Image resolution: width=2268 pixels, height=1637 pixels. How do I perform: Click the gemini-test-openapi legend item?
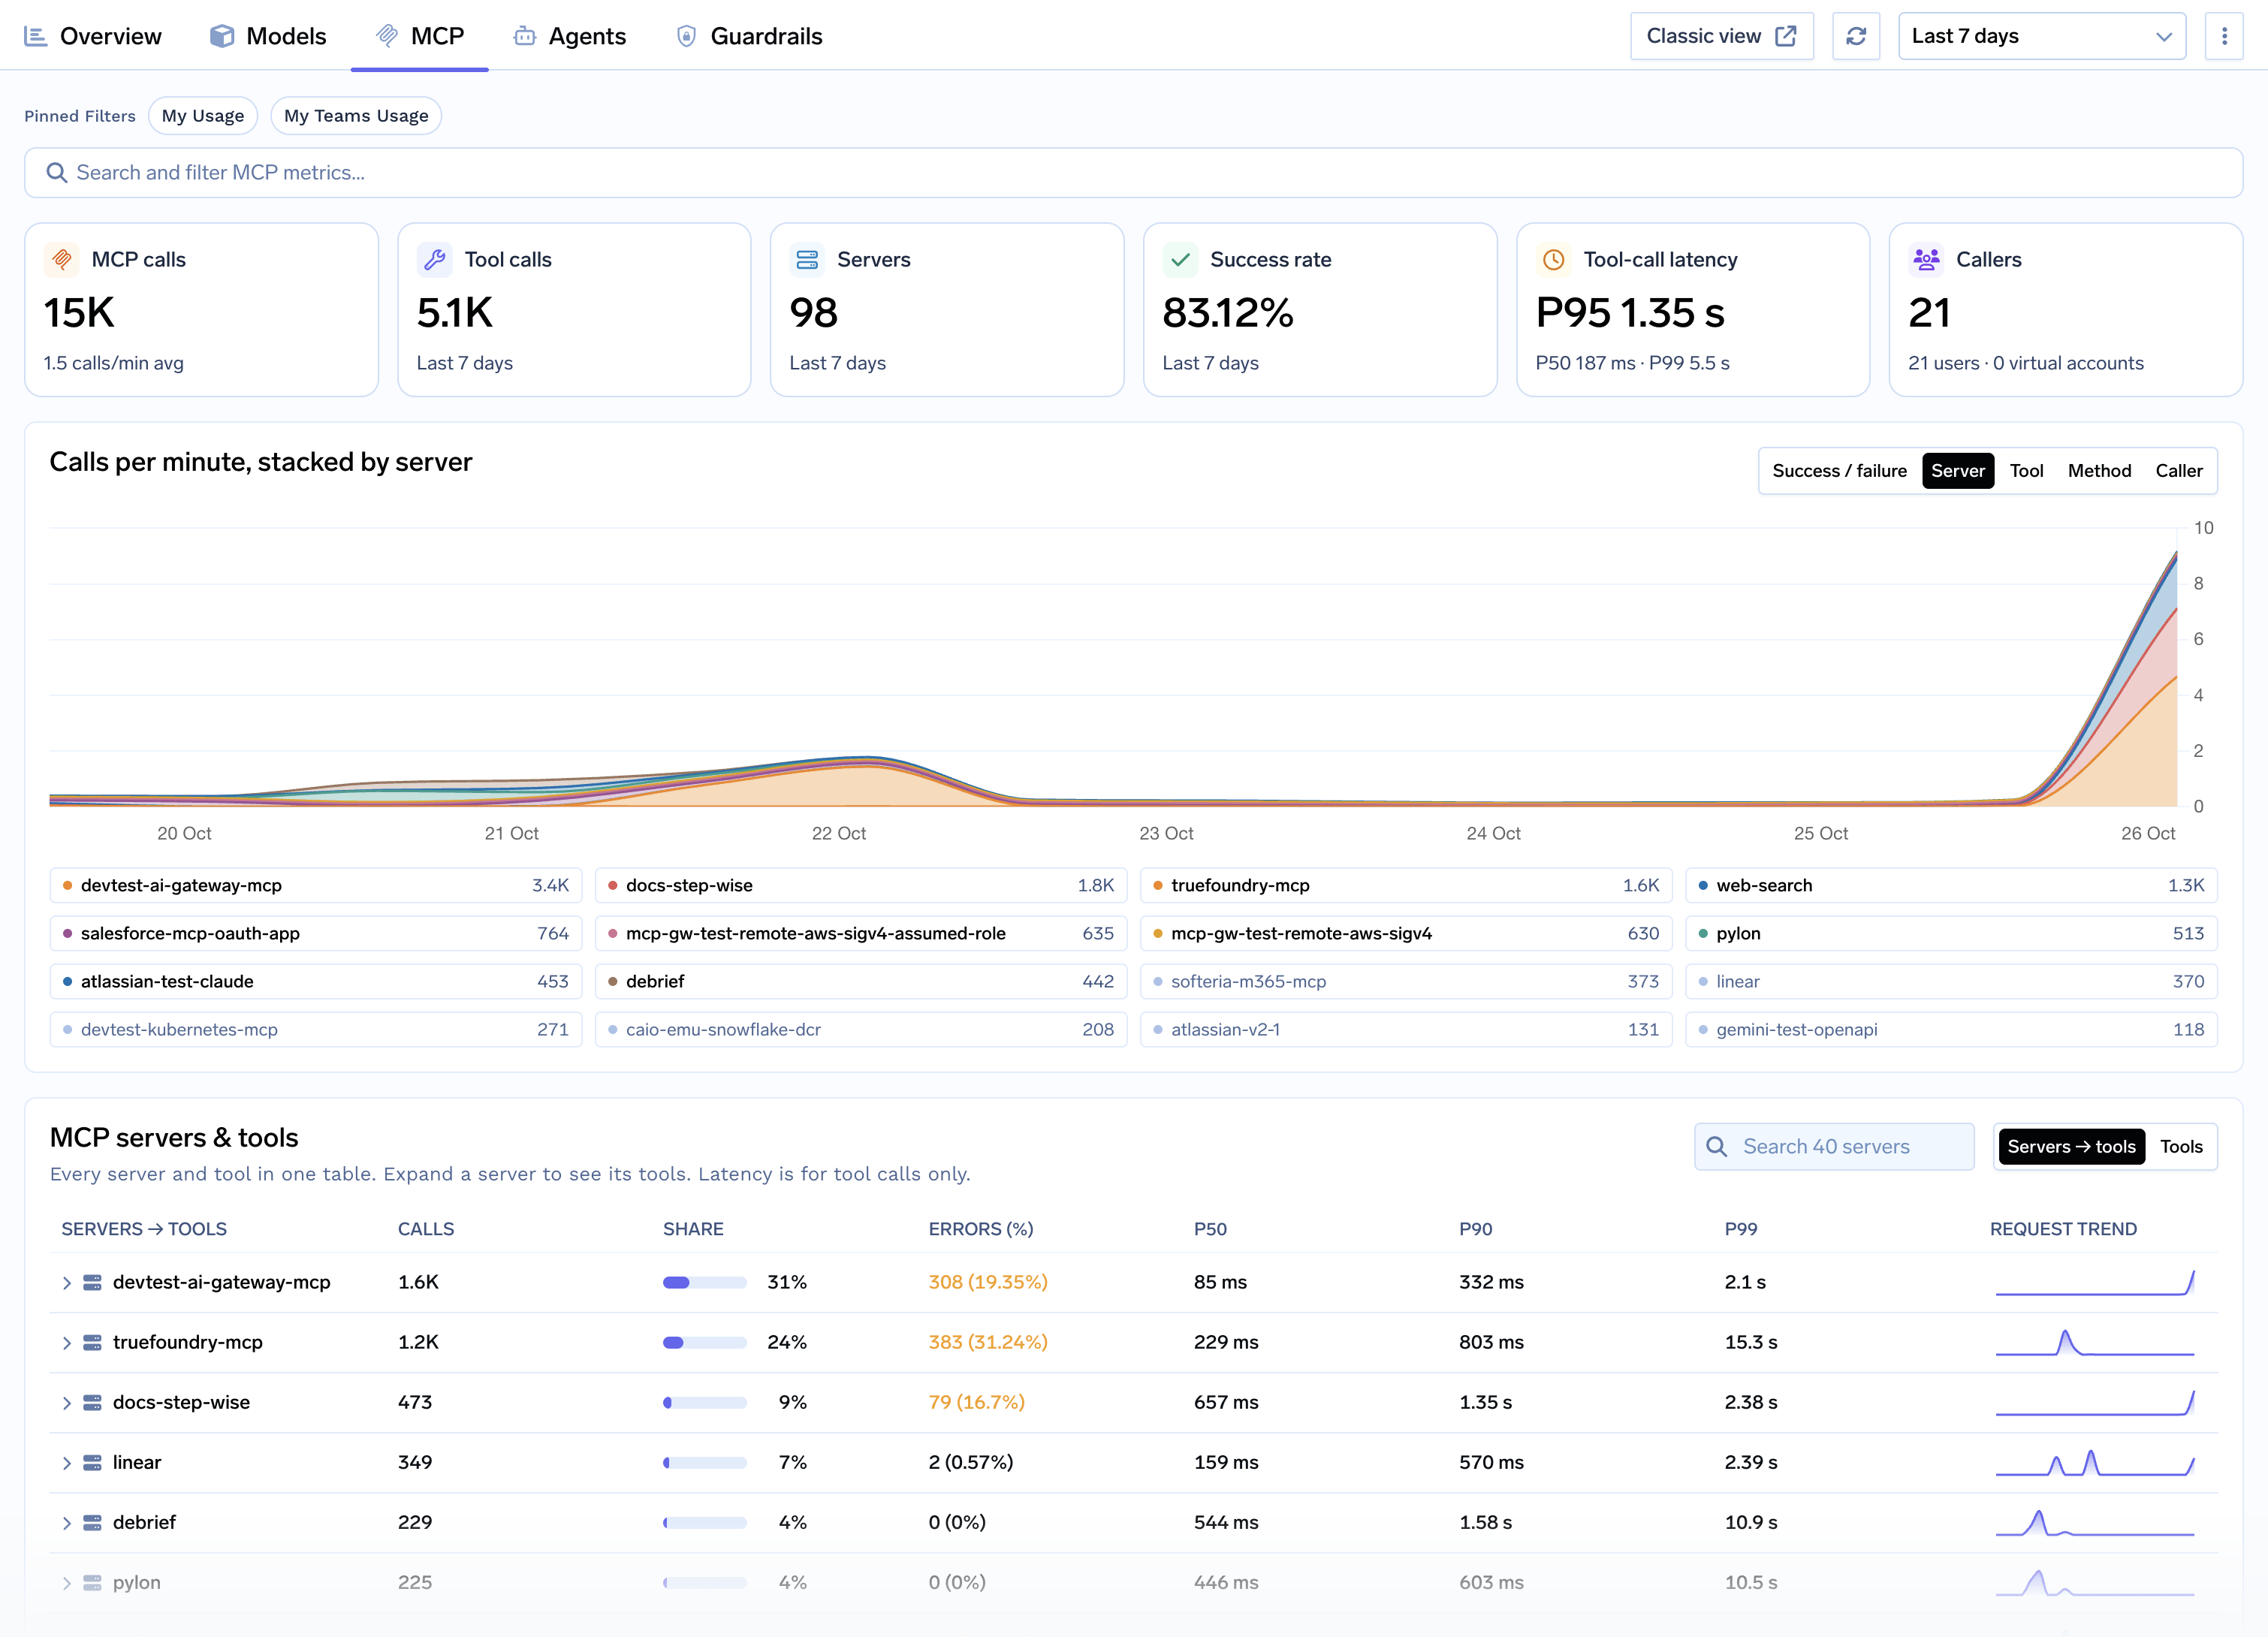[1951, 1029]
